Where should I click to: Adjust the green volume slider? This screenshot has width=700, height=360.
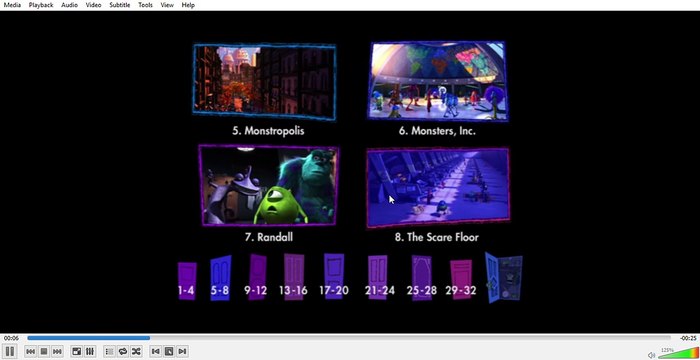tap(678, 352)
